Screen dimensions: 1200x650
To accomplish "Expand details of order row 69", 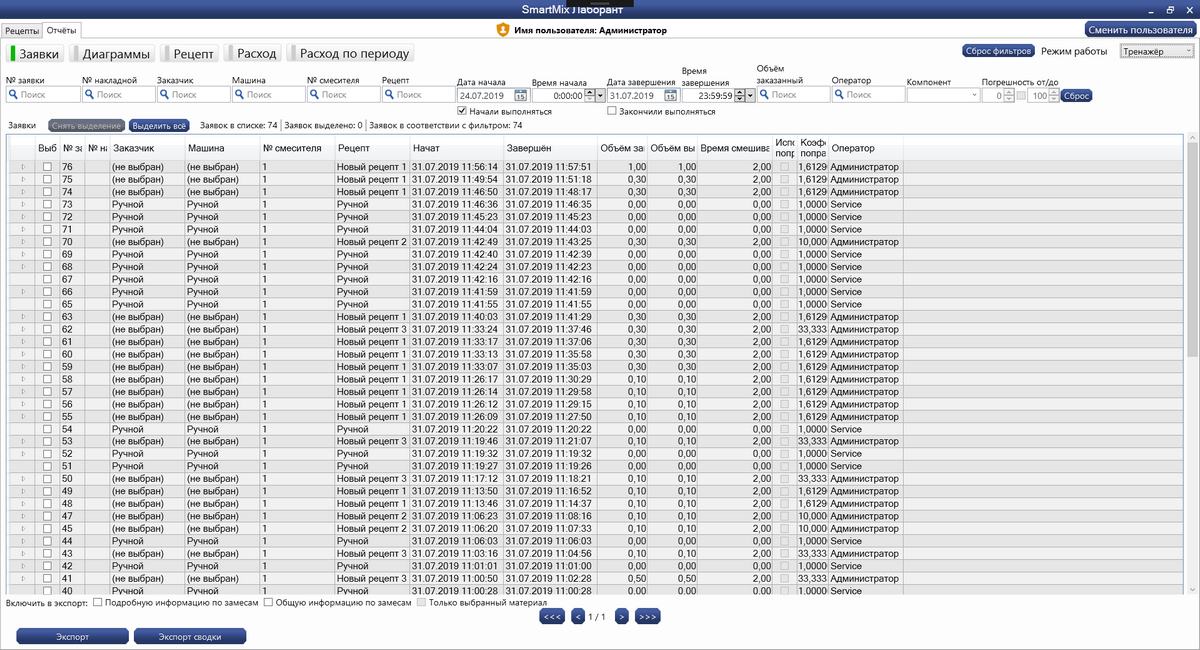I will pos(23,254).
